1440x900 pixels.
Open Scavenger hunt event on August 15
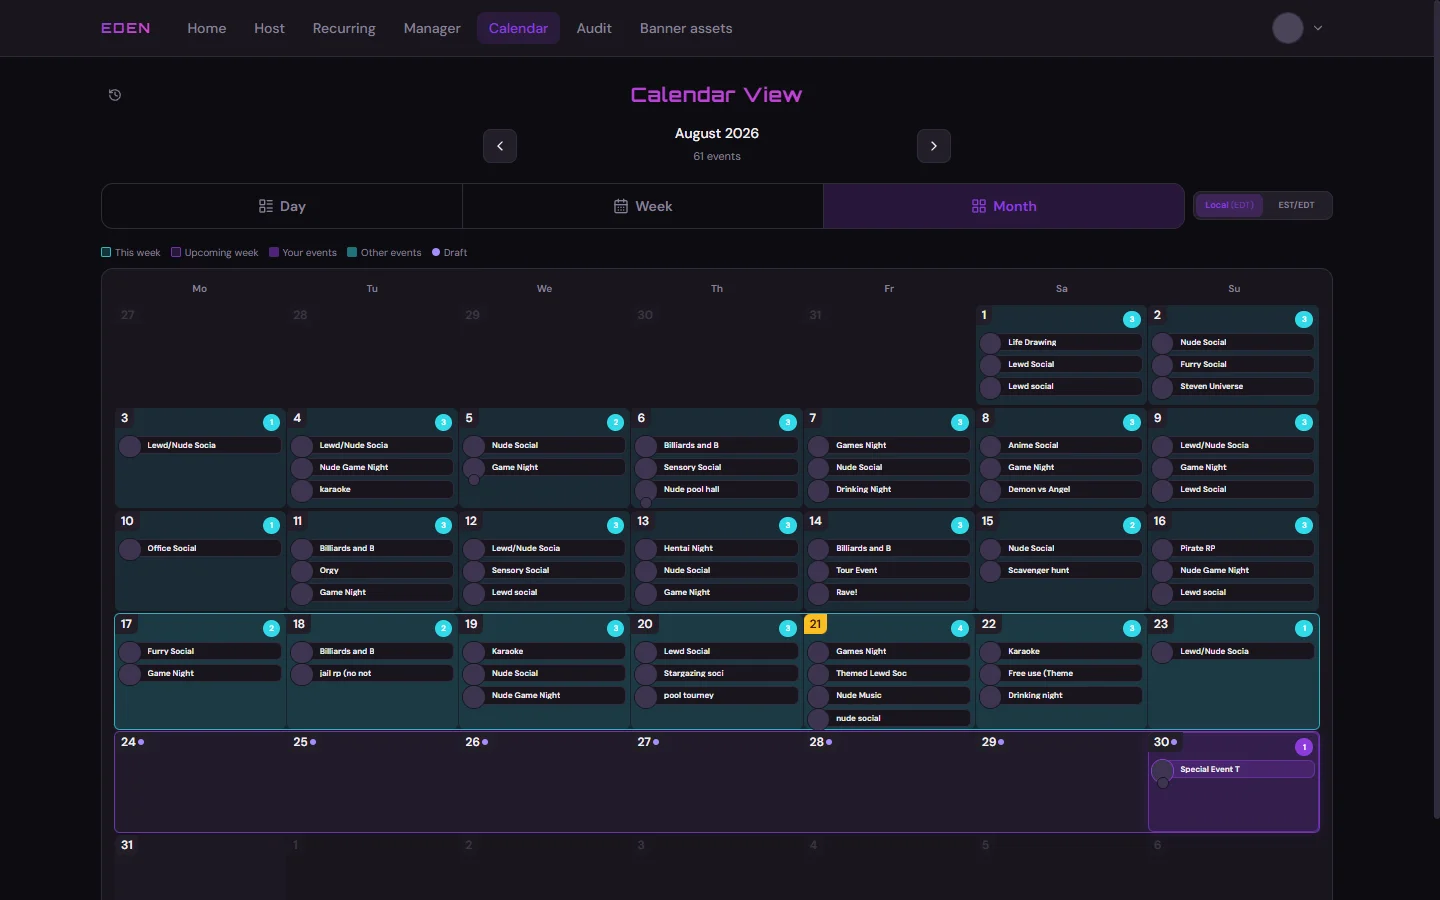[1061, 570]
